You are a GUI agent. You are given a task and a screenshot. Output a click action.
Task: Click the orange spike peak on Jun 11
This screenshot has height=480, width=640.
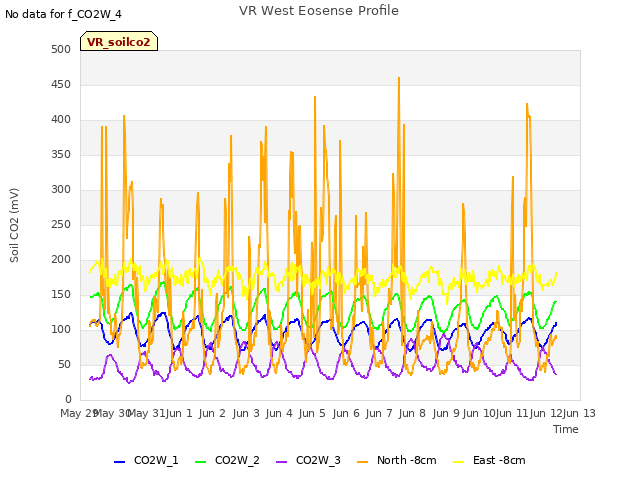point(527,104)
